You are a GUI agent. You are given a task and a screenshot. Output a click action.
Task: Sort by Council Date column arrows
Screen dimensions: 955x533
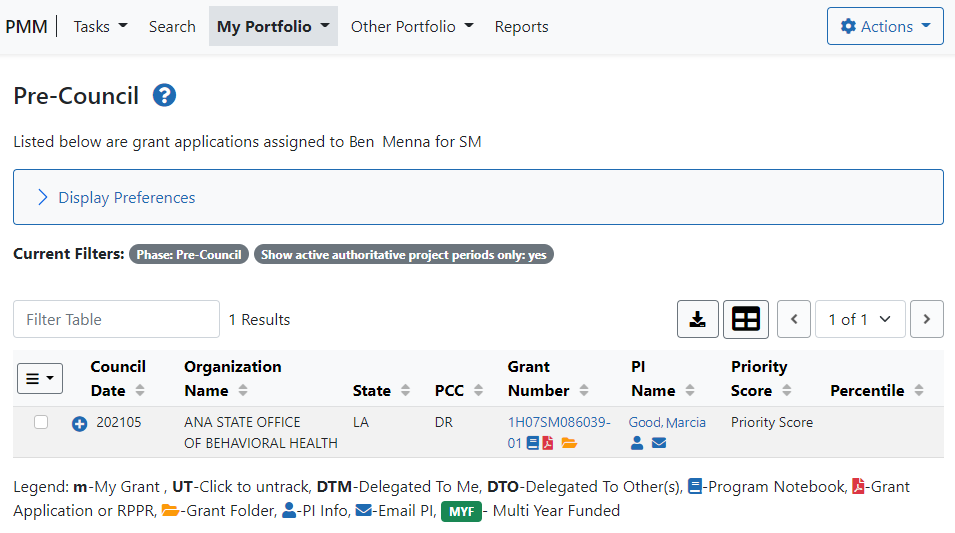pos(139,390)
